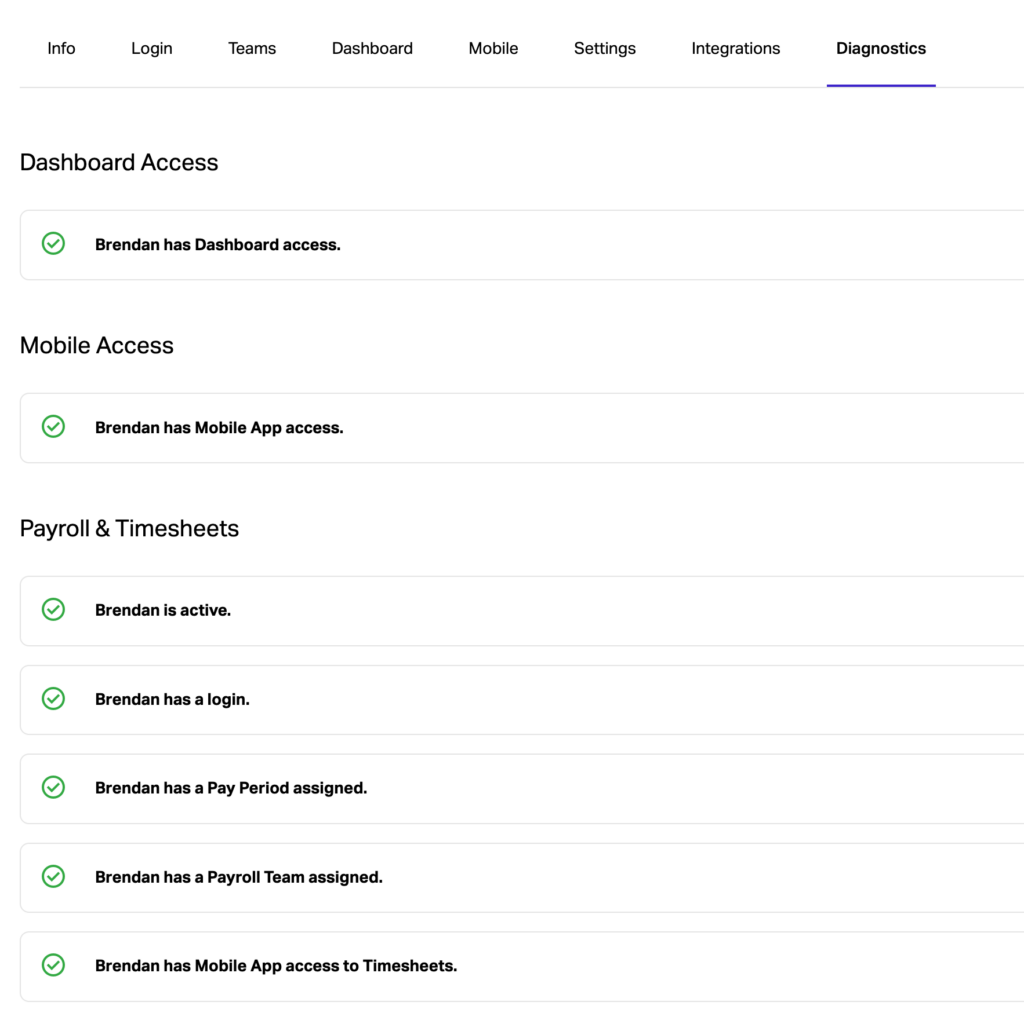Click the green check icon beside Mobile App access
The image size is (1024, 1024).
pos(53,427)
